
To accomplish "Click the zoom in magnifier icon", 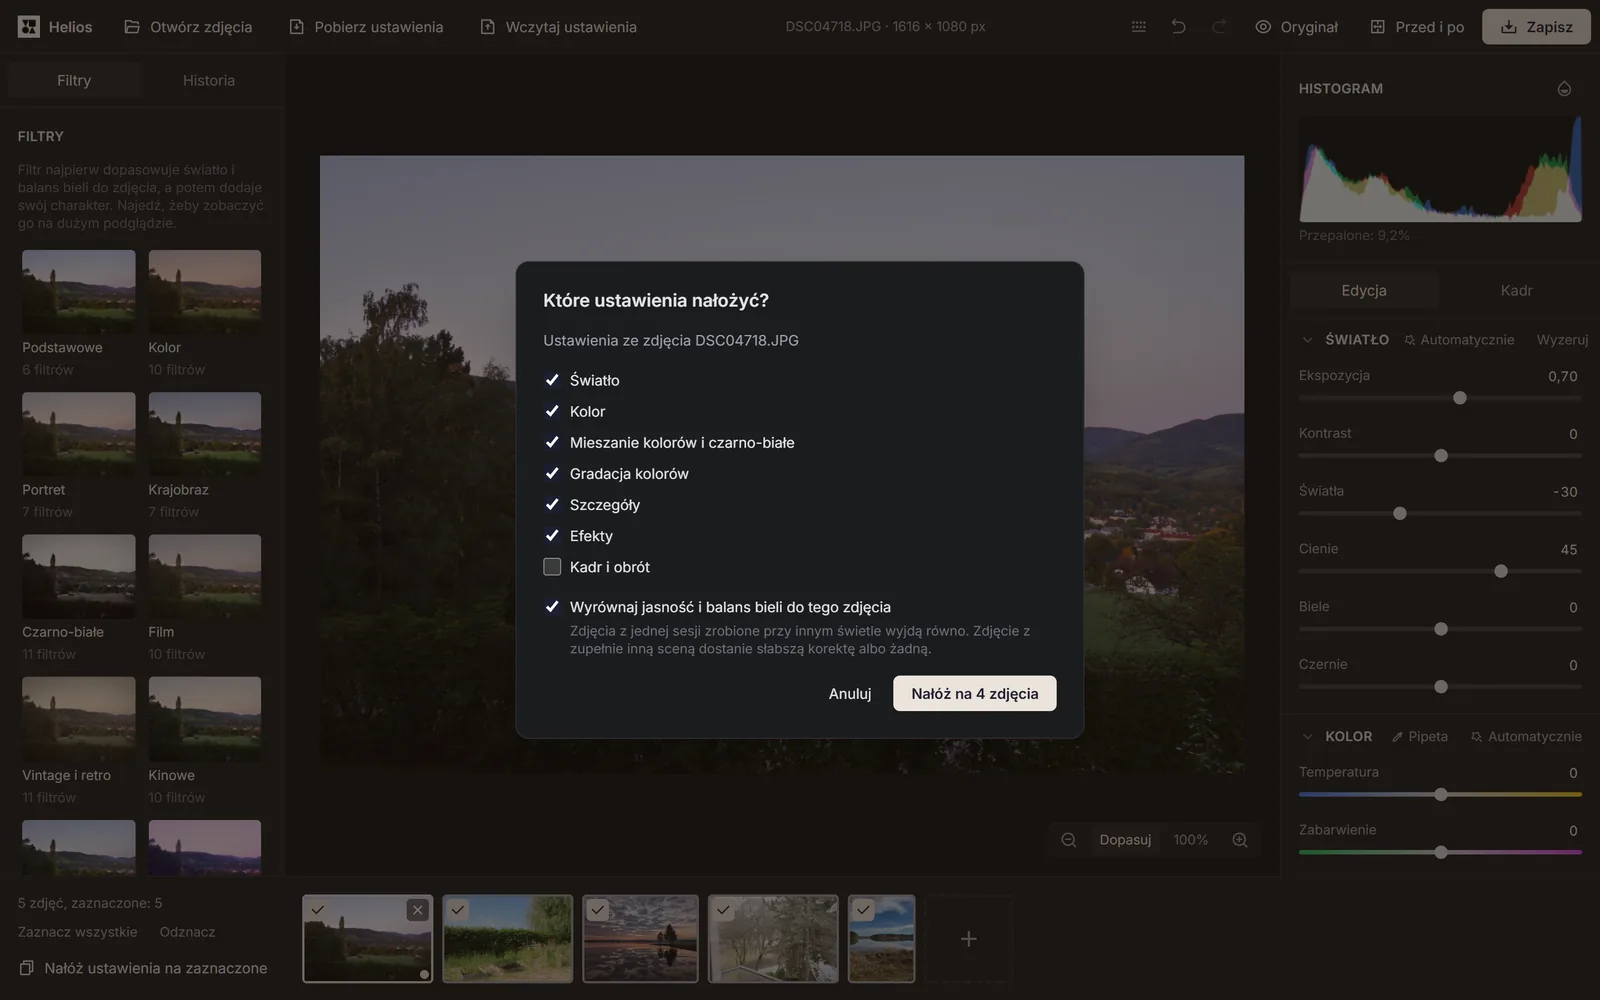I will pos(1240,840).
